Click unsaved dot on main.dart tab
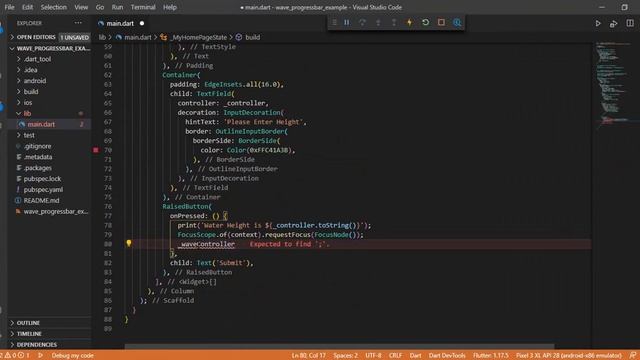 click(142, 24)
